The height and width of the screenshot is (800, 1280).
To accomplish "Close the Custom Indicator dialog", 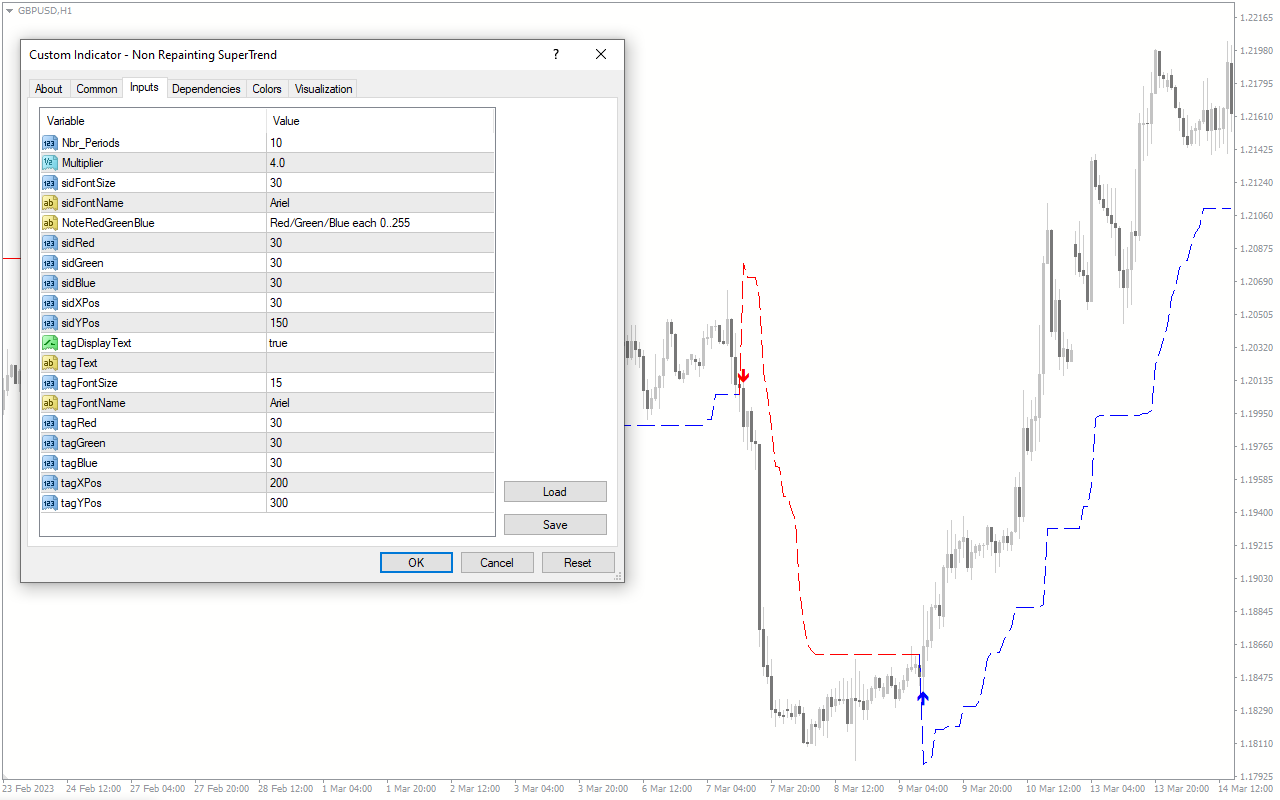I will (x=601, y=55).
